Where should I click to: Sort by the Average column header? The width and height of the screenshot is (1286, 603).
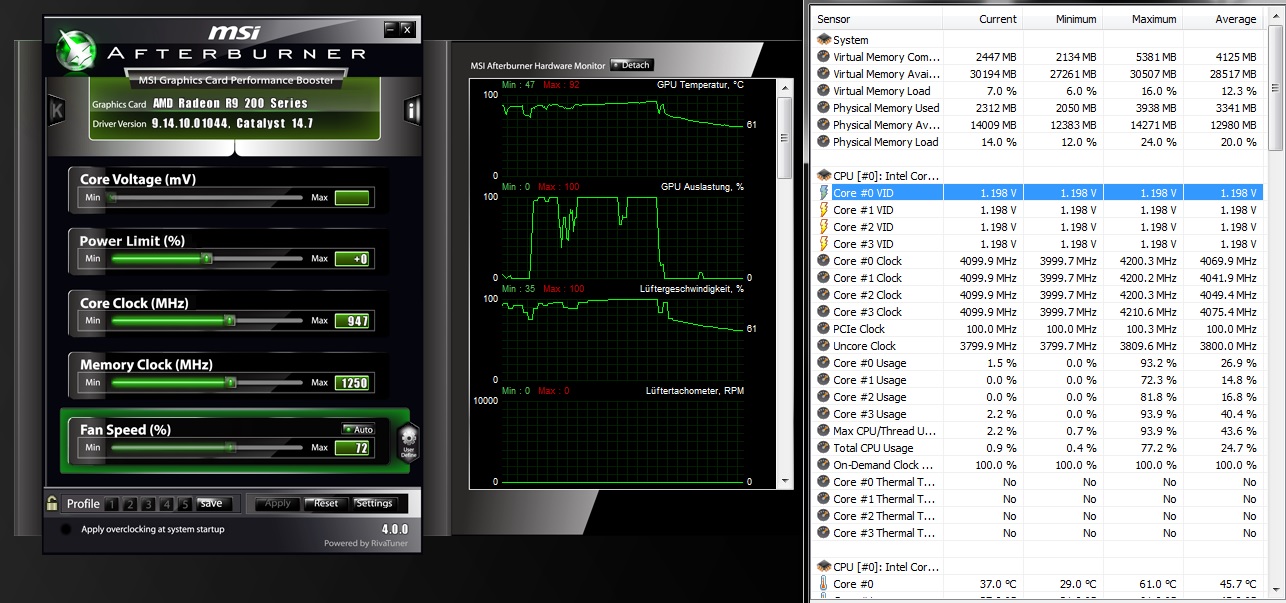point(1222,19)
